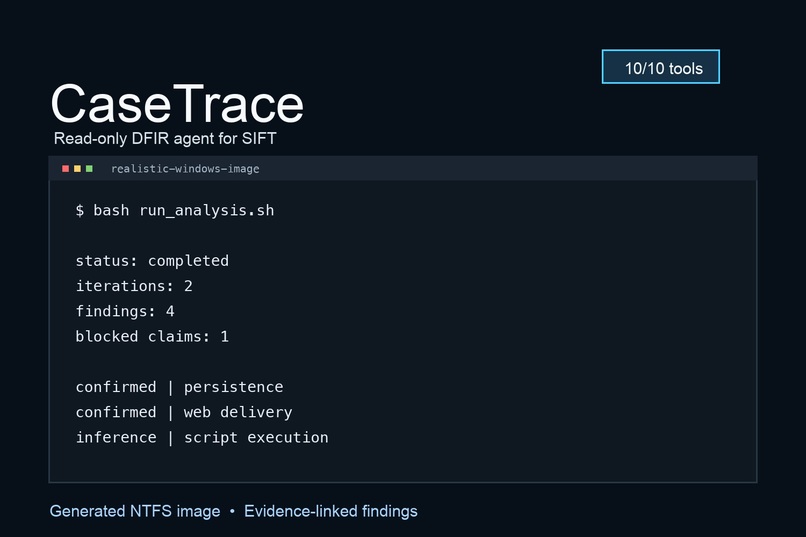The width and height of the screenshot is (806, 537).
Task: Click the 'bash run_analysis.sh' command line
Action: click(x=175, y=211)
